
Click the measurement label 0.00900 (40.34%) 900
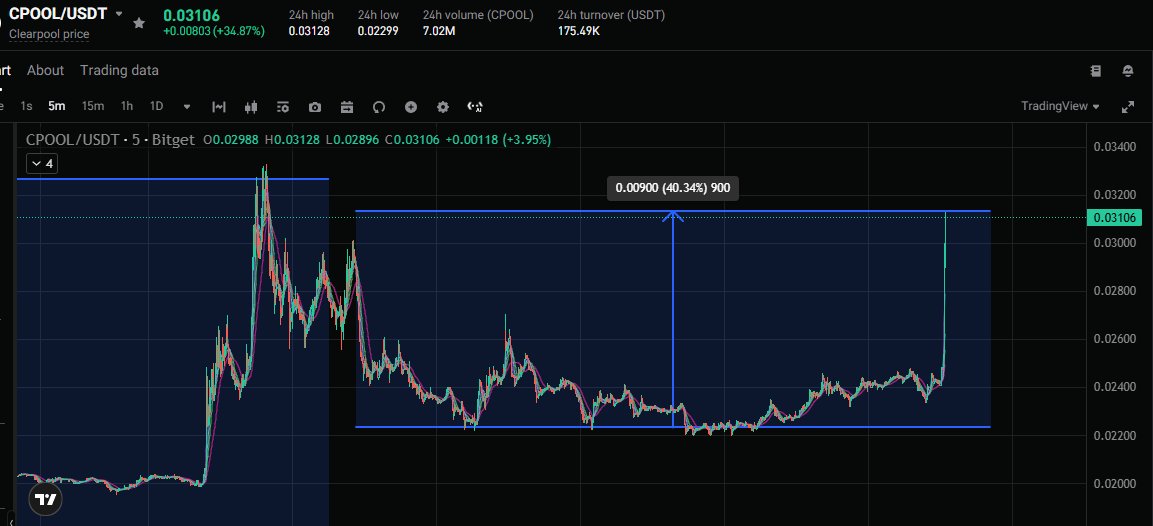(x=673, y=188)
